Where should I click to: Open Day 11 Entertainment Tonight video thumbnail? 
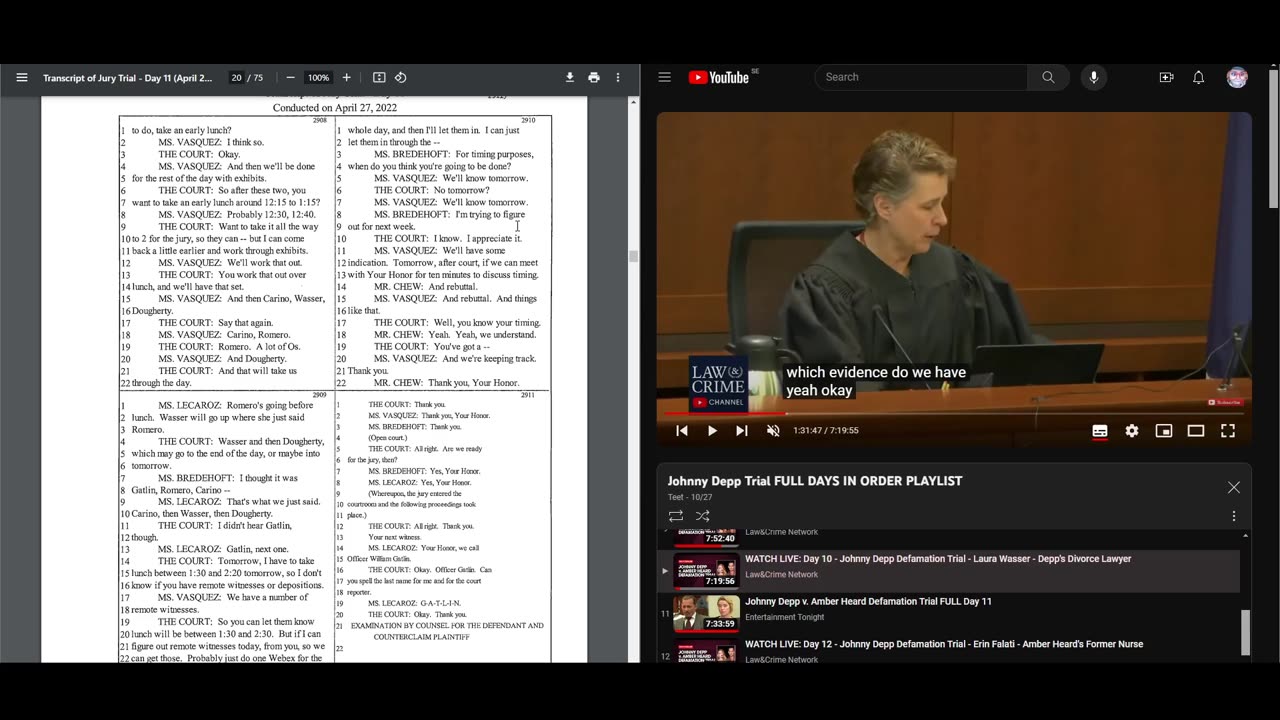click(x=706, y=613)
